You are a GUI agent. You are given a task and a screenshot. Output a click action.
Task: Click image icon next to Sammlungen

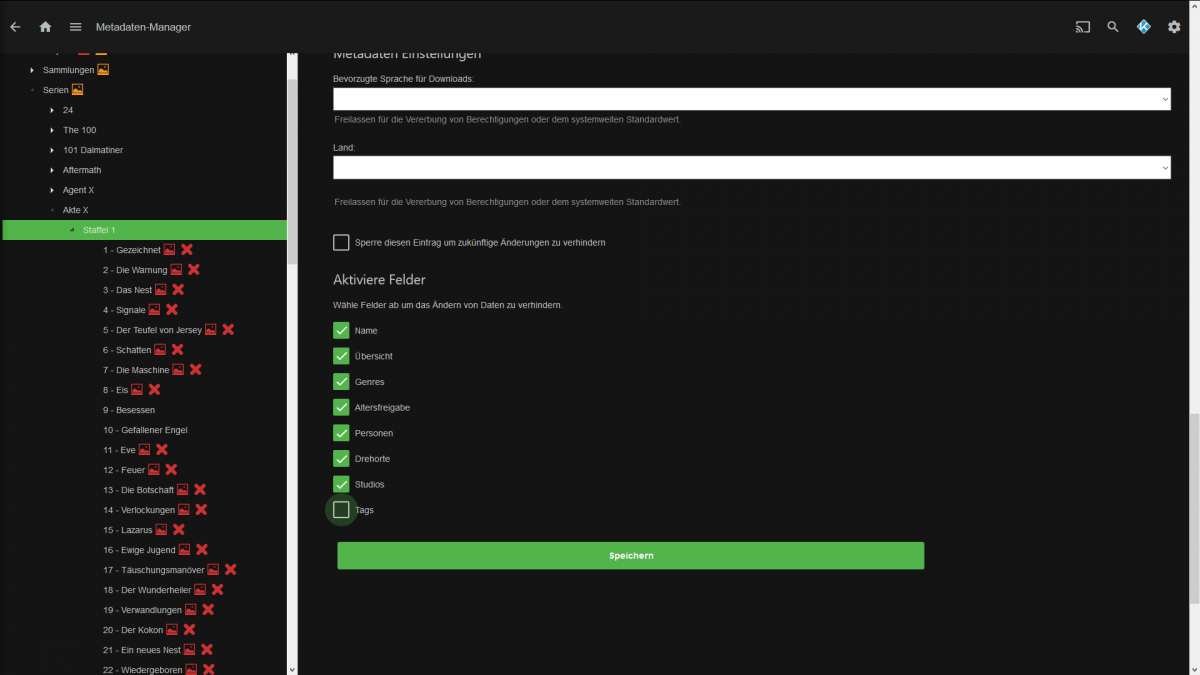click(103, 70)
